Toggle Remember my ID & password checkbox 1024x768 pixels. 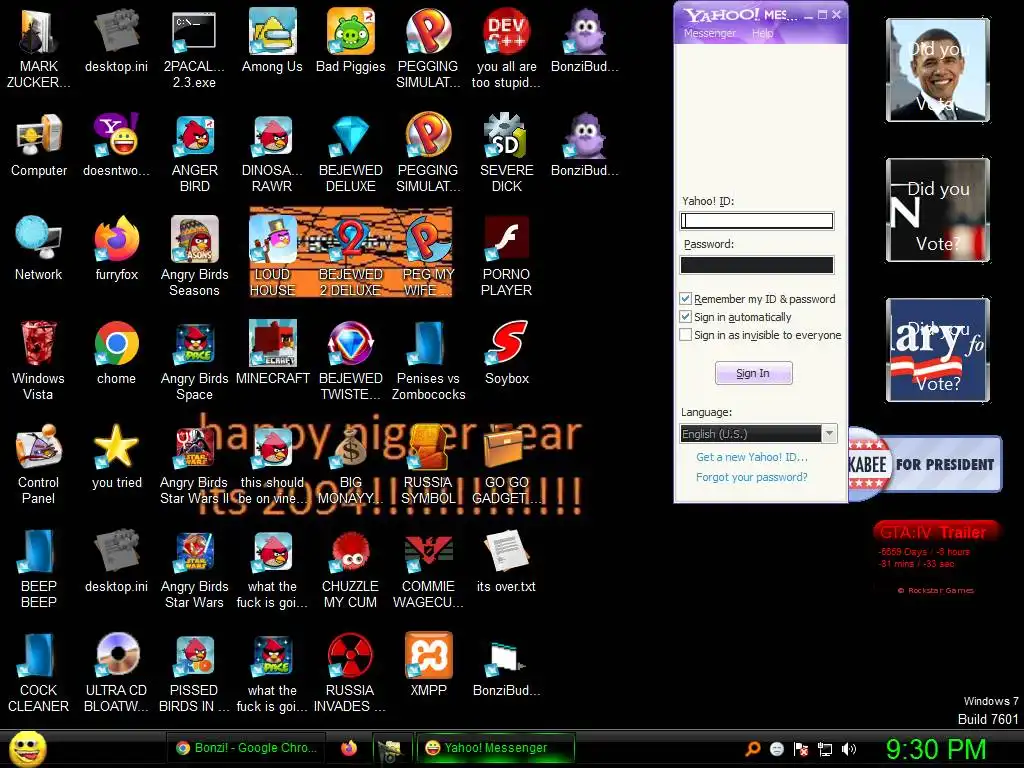tap(686, 298)
